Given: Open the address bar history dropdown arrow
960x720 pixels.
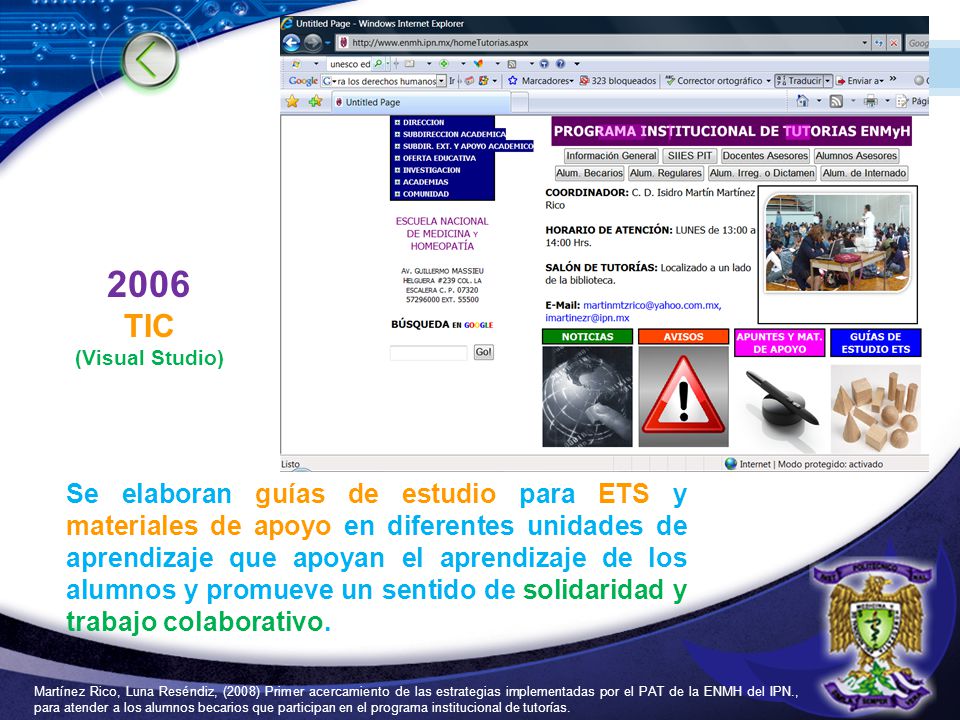Looking at the screenshot, I should click(864, 43).
